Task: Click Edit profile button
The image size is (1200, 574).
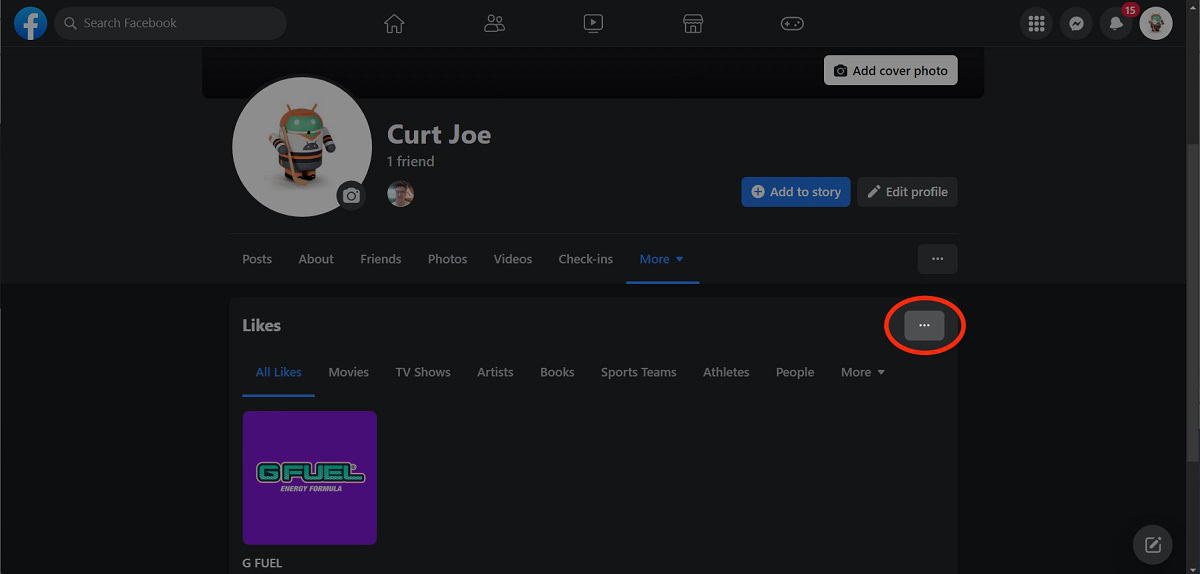Action: tap(907, 192)
